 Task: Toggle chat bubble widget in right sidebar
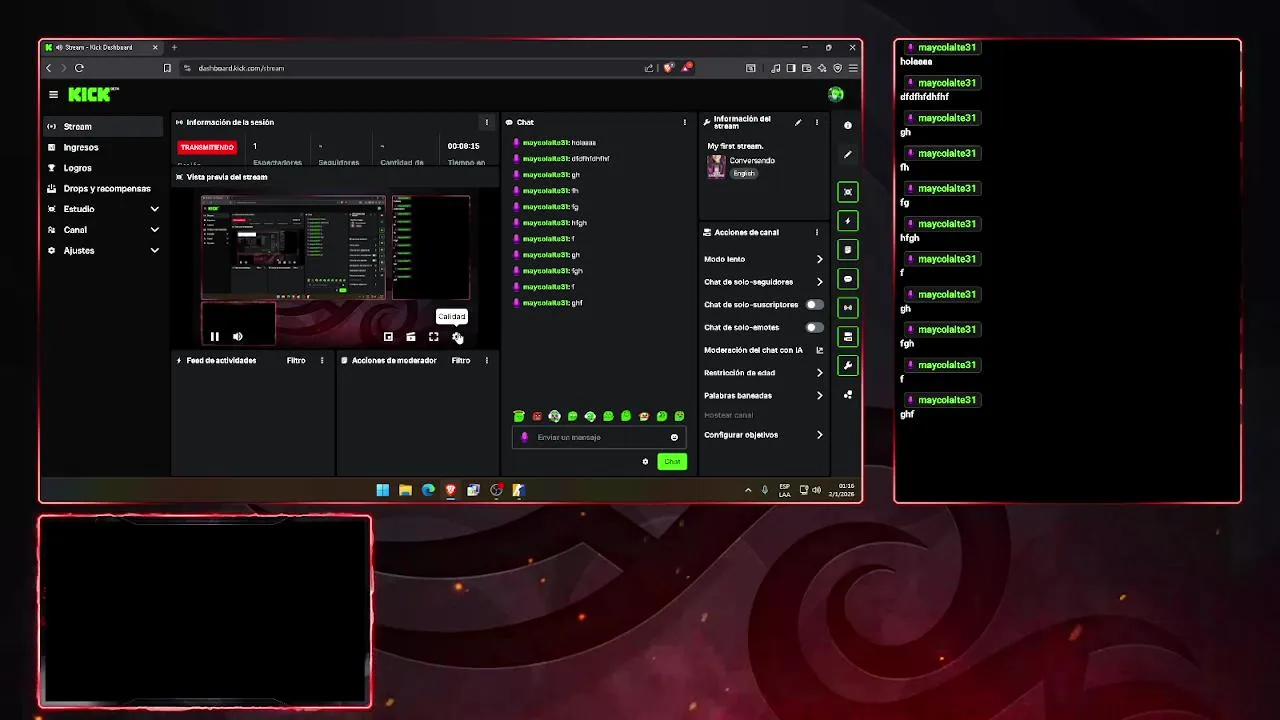(848, 279)
